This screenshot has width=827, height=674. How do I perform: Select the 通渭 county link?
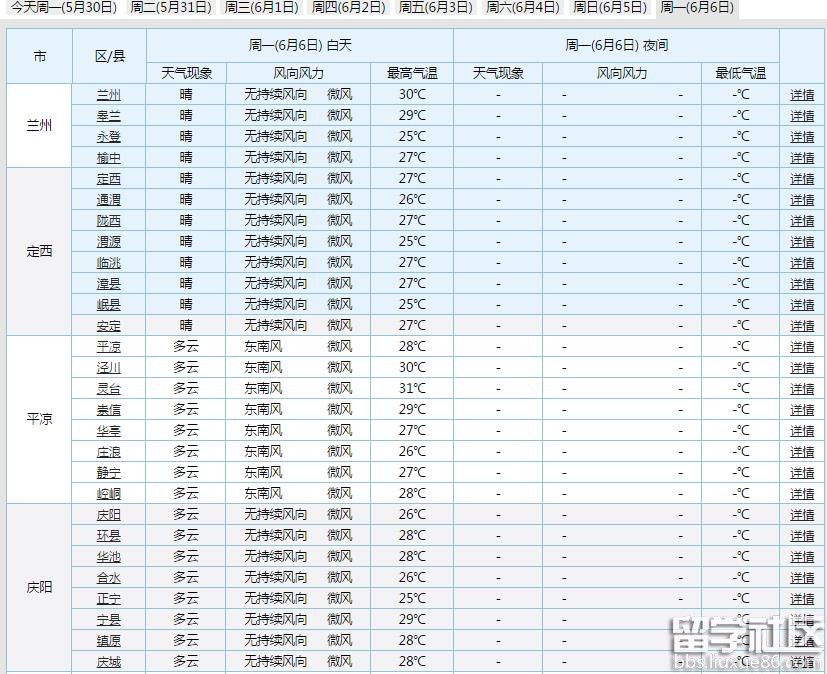[109, 200]
